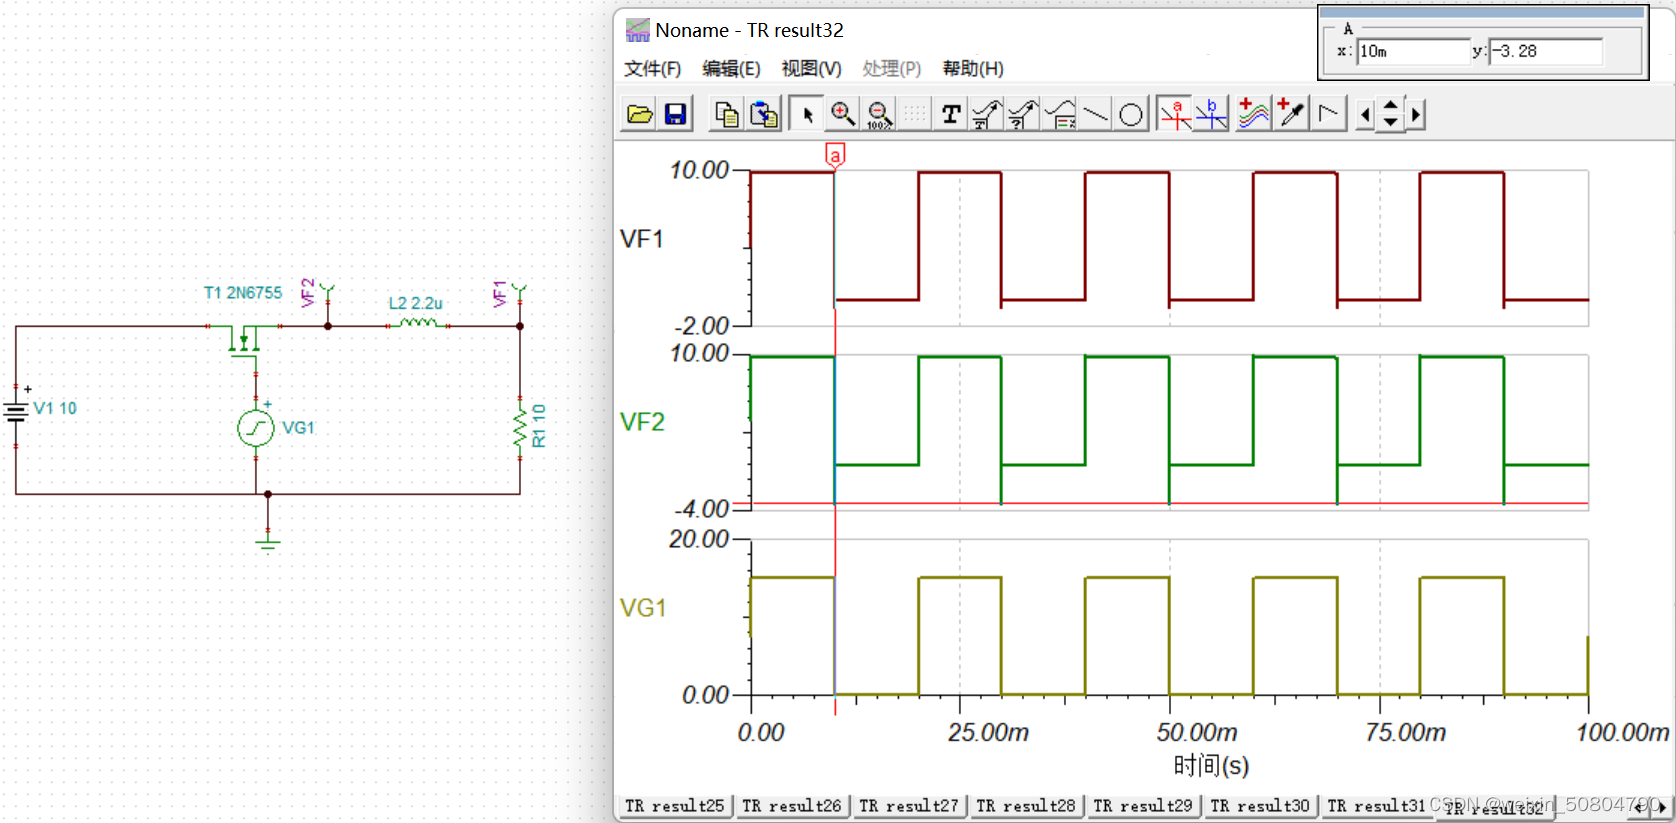This screenshot has width=1676, height=823.
Task: Toggle the grid dots icon
Action: coord(915,114)
